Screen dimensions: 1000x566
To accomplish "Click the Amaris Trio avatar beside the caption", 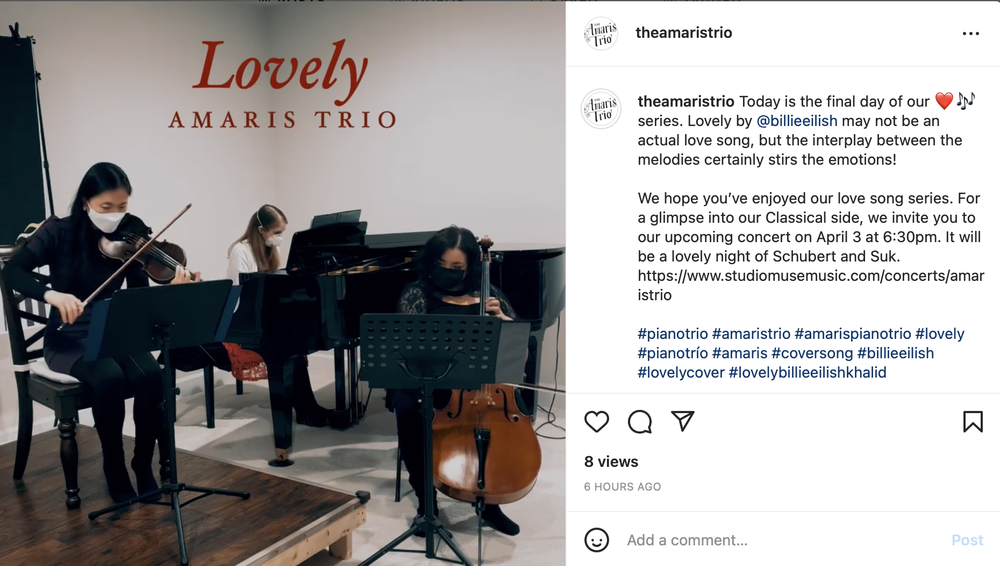I will point(601,109).
